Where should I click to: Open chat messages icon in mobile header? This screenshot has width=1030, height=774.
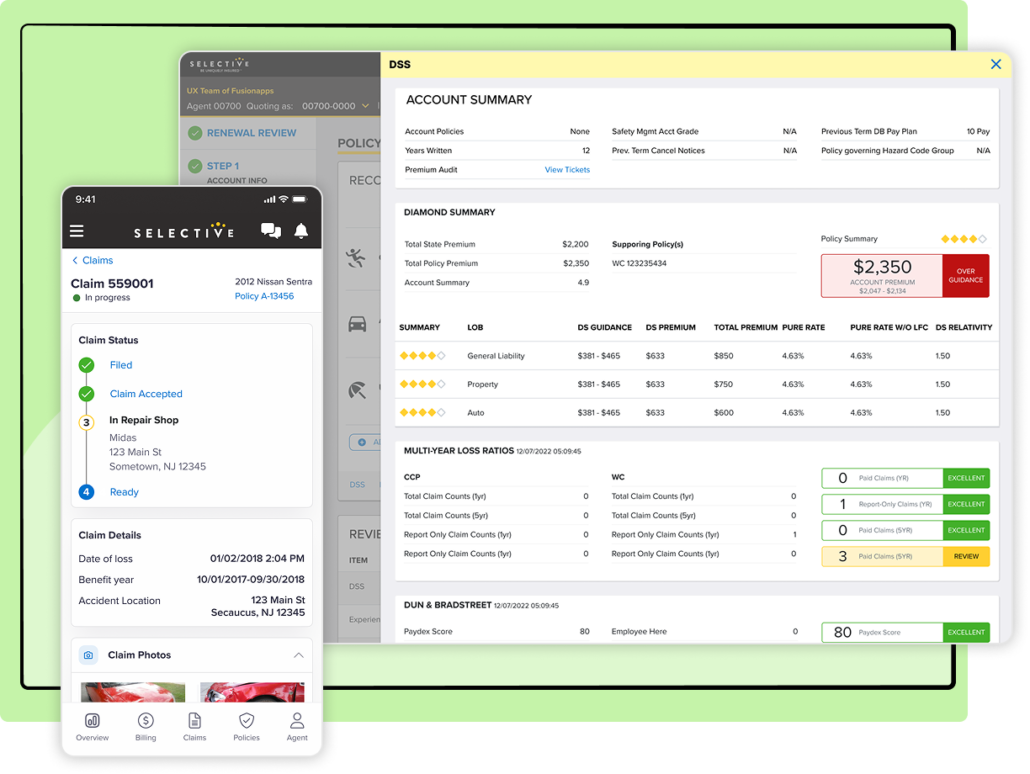coord(271,231)
